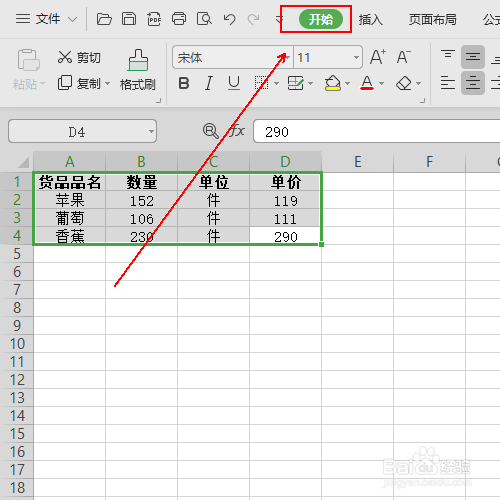Apply red font color A
The height and width of the screenshot is (500, 500).
(x=367, y=83)
